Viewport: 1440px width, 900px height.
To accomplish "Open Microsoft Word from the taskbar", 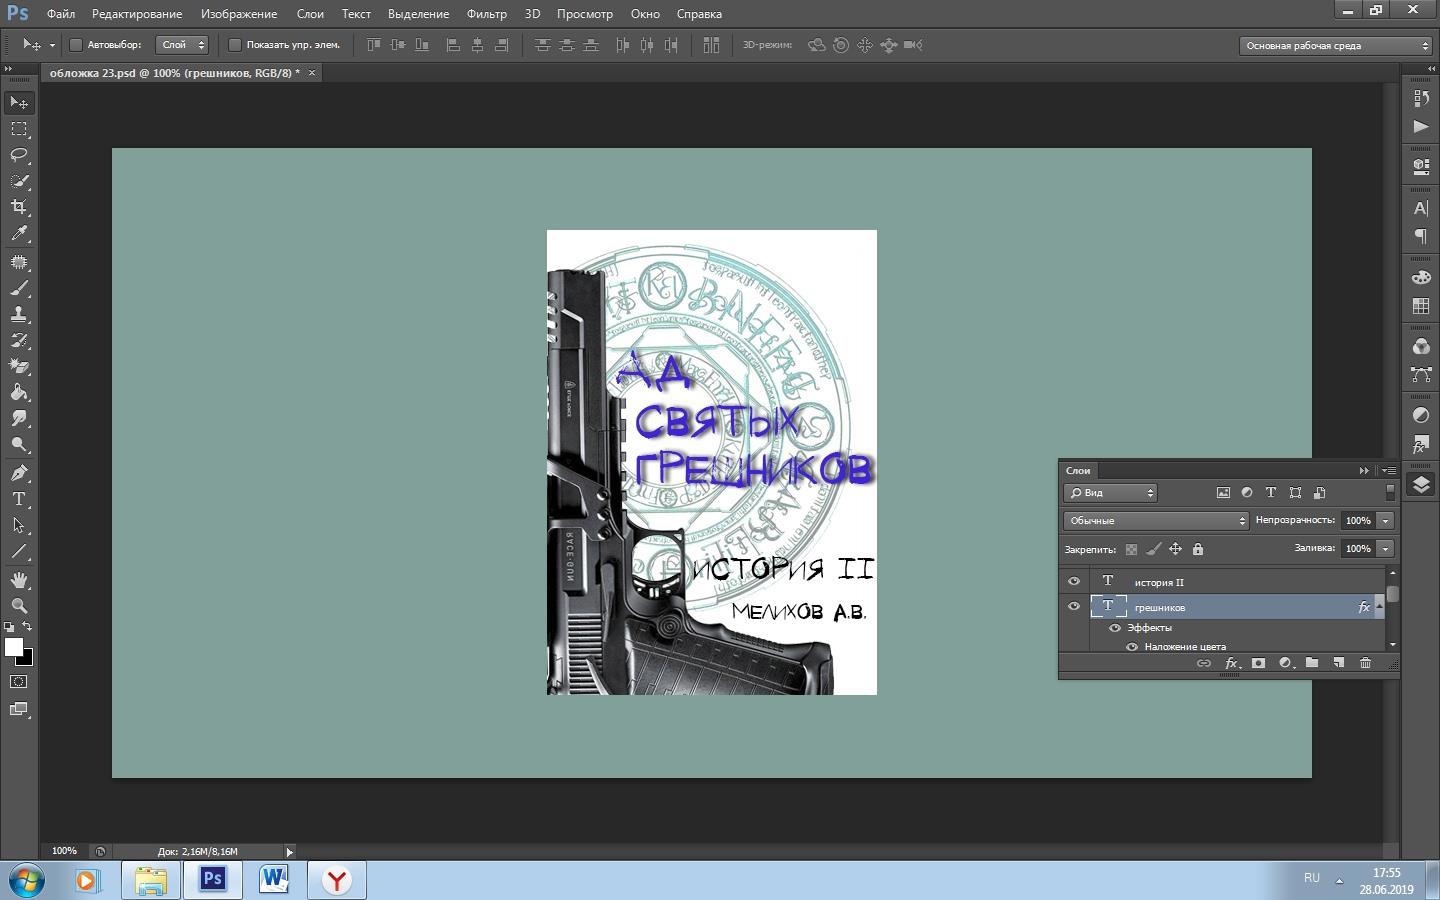I will click(x=274, y=880).
